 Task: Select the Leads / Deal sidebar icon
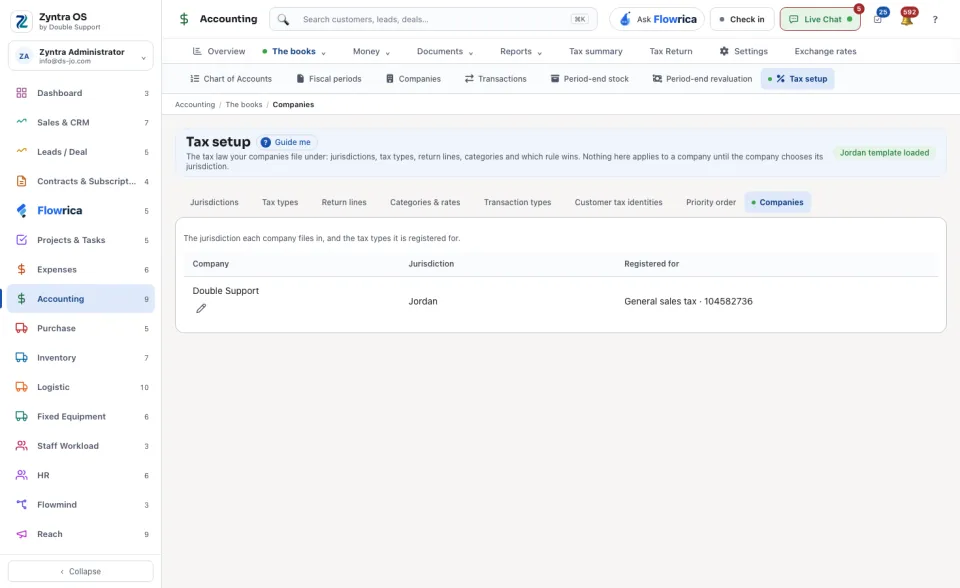[21, 152]
